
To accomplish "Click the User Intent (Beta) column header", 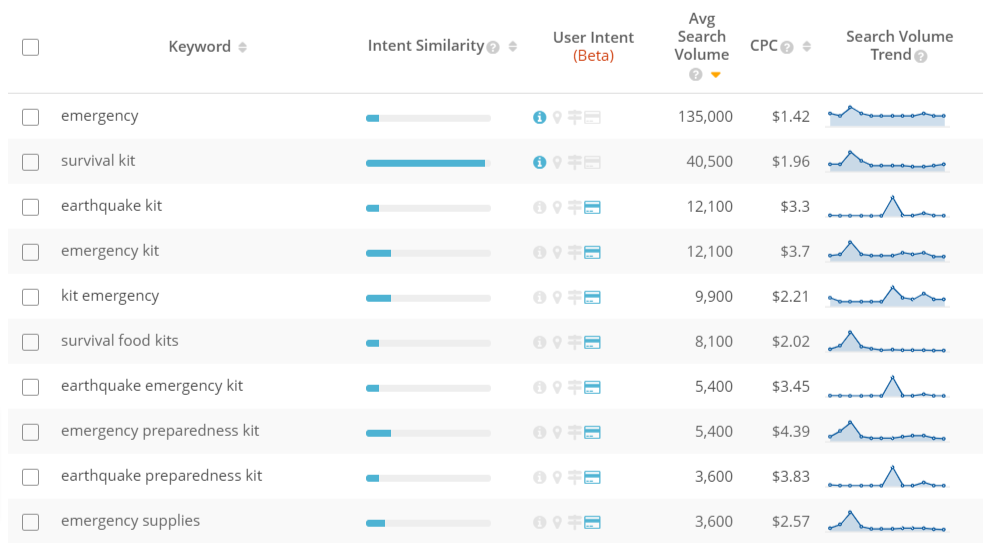I will pyautogui.click(x=593, y=46).
